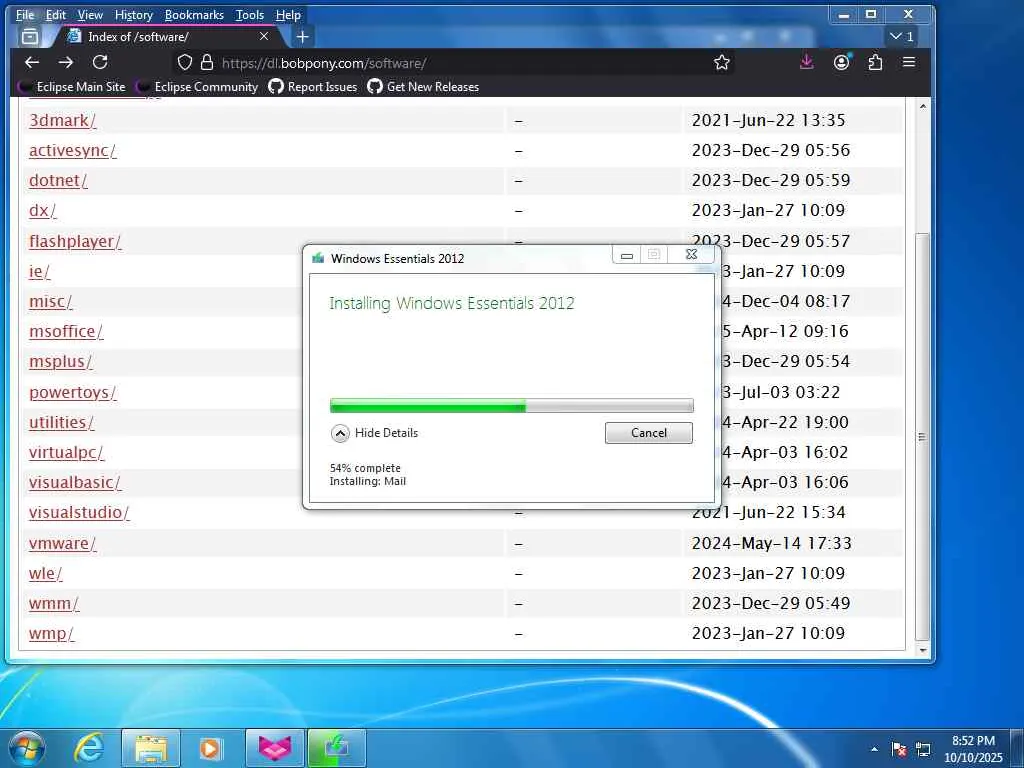Open the powertoys/ directory link
1024x768 pixels.
[72, 392]
